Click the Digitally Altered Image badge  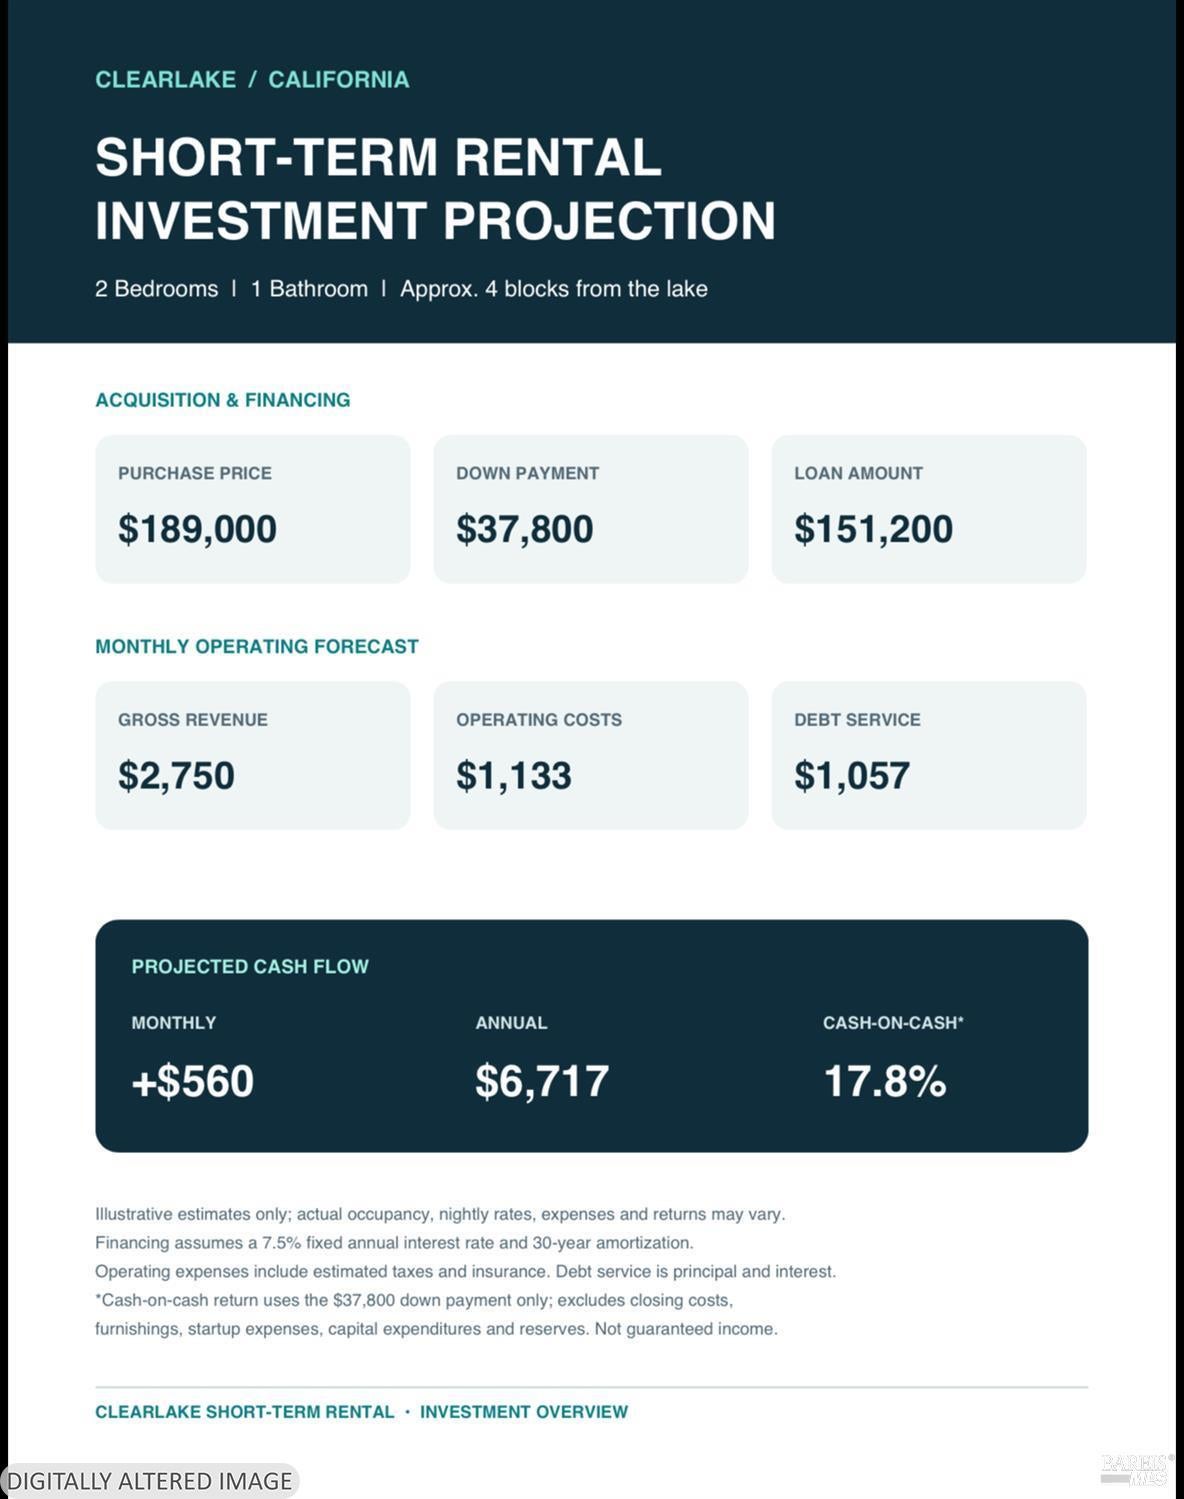[150, 1480]
